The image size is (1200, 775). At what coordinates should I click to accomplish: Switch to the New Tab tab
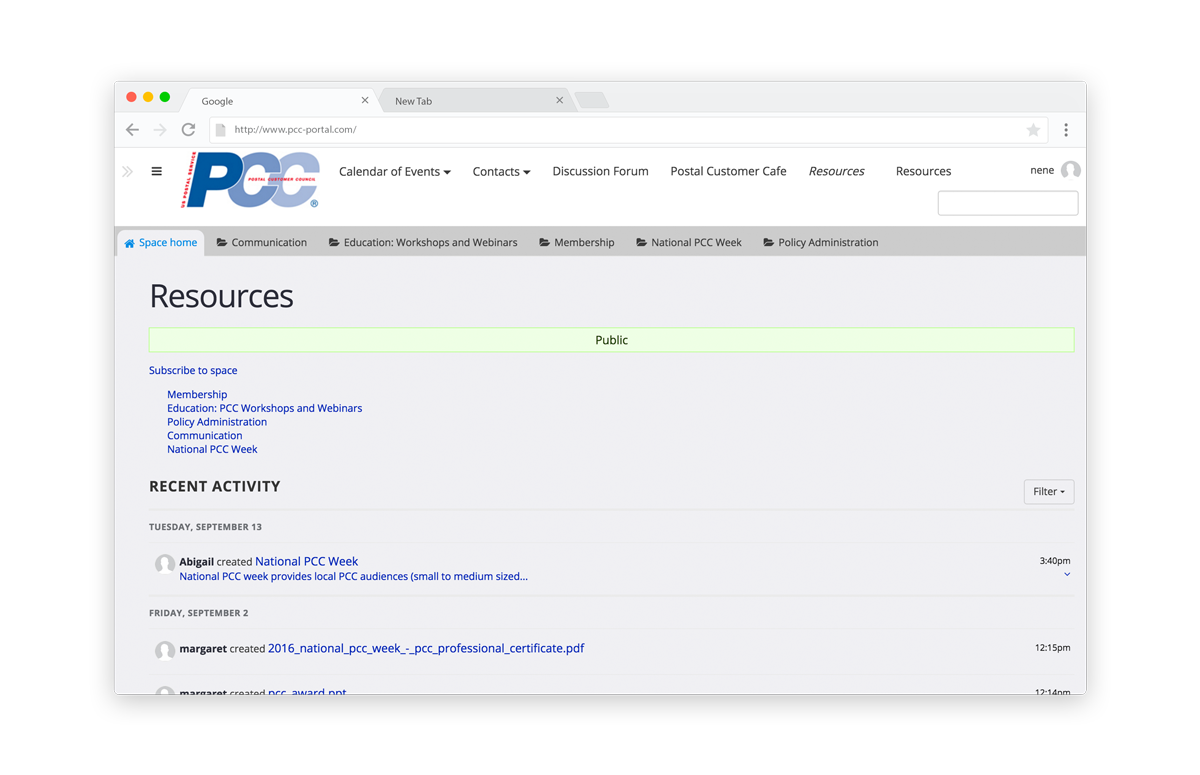[x=475, y=101]
